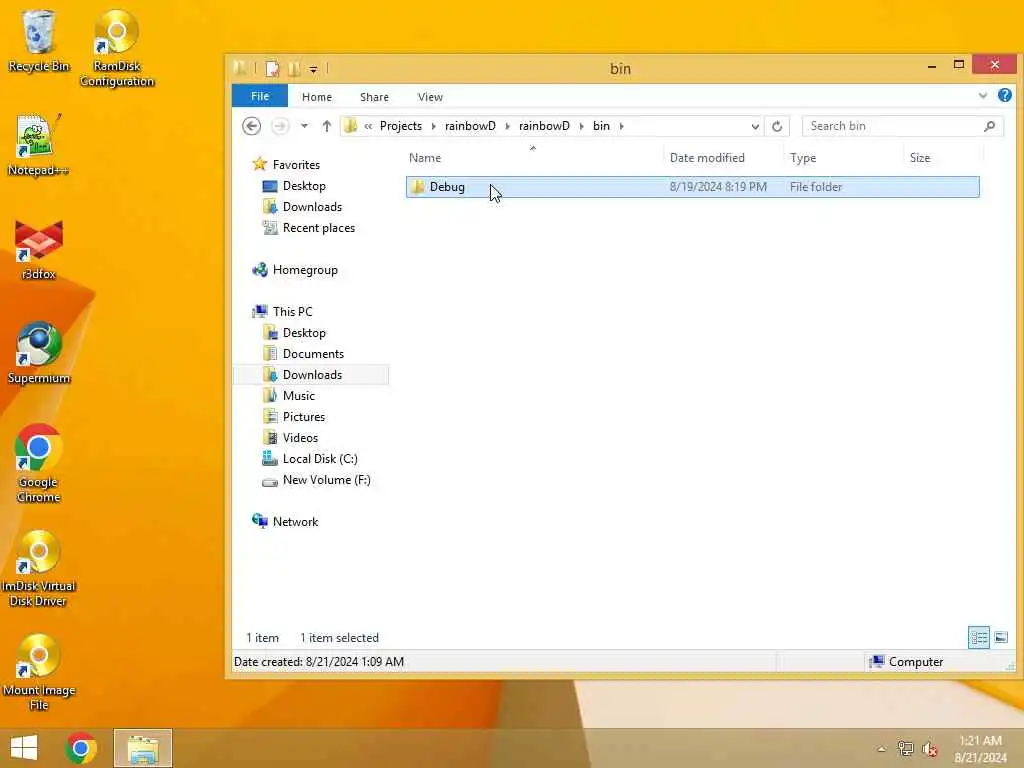This screenshot has width=1024, height=768.
Task: Select Homegroup in navigation pane
Action: (305, 270)
